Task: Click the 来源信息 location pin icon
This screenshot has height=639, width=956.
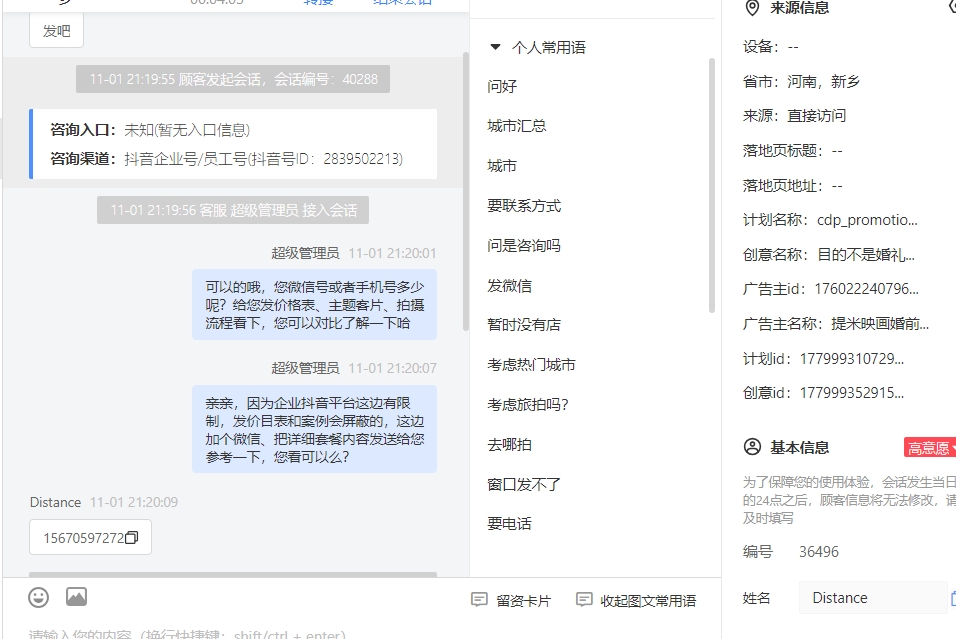Action: (752, 8)
